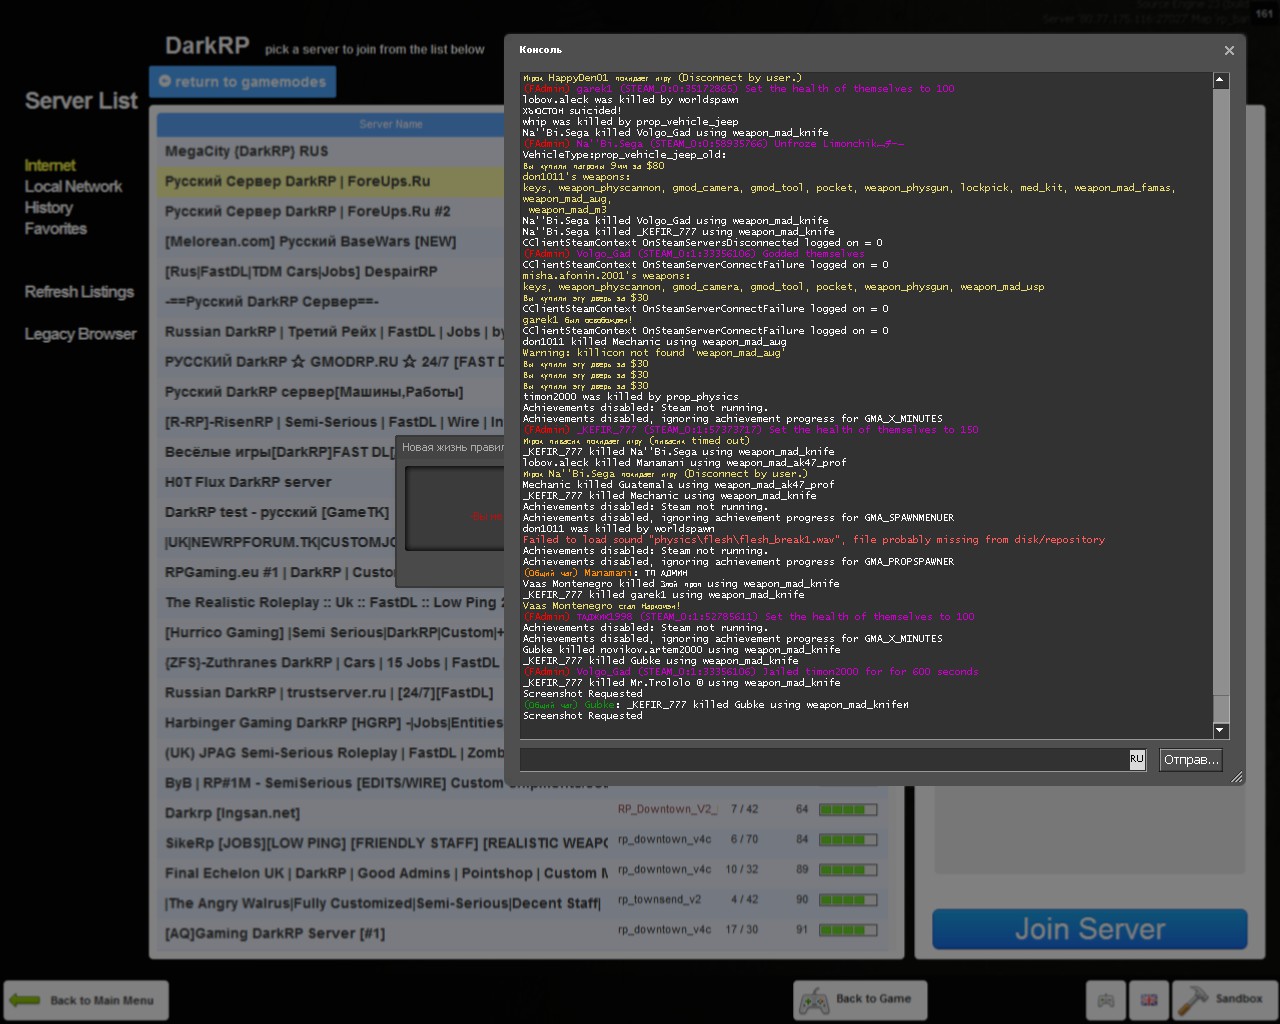The width and height of the screenshot is (1280, 1024).
Task: Select server MegaCity (DarkRP) RUS
Action: point(330,152)
